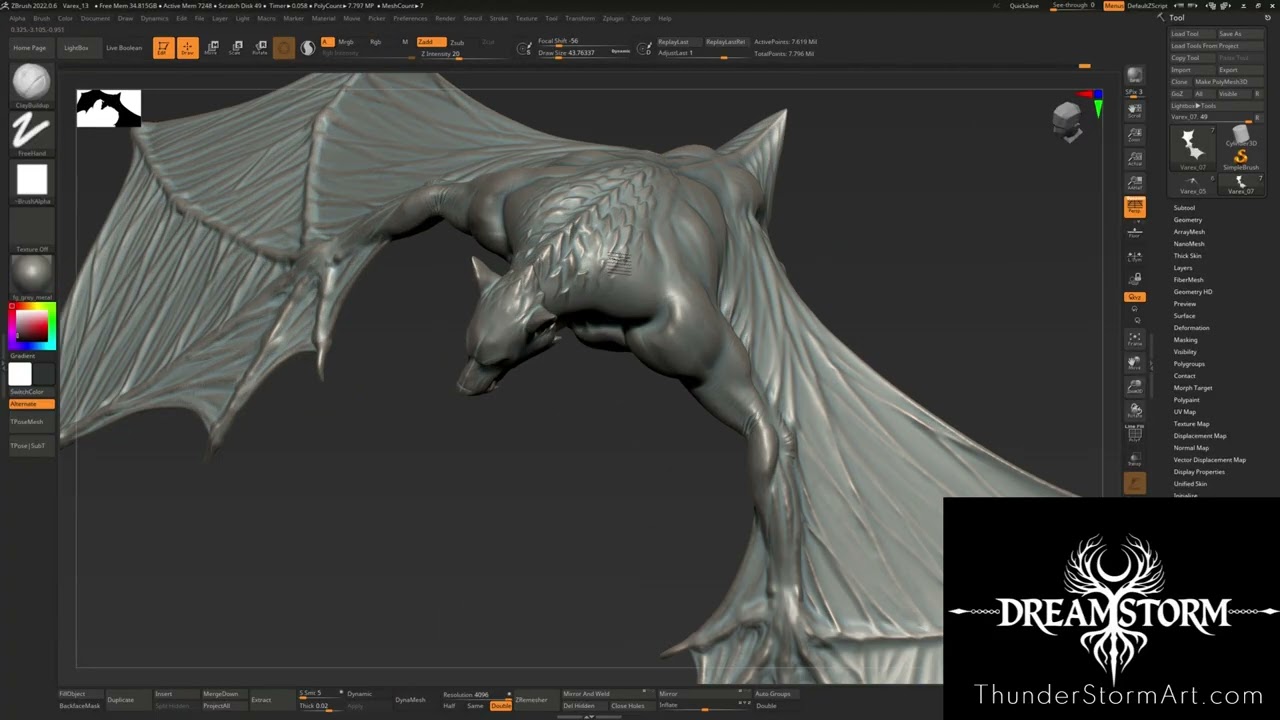Click the Transp transparency icon
Image resolution: width=1280 pixels, height=720 pixels.
pyautogui.click(x=1134, y=459)
